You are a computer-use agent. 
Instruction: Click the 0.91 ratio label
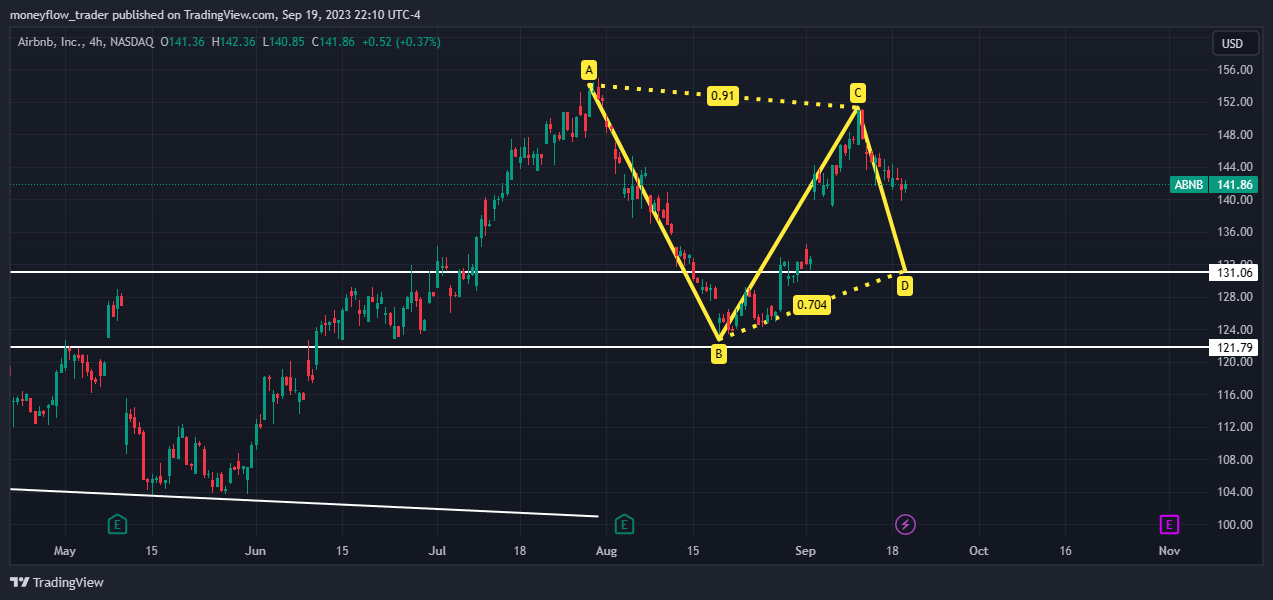pyautogui.click(x=722, y=96)
